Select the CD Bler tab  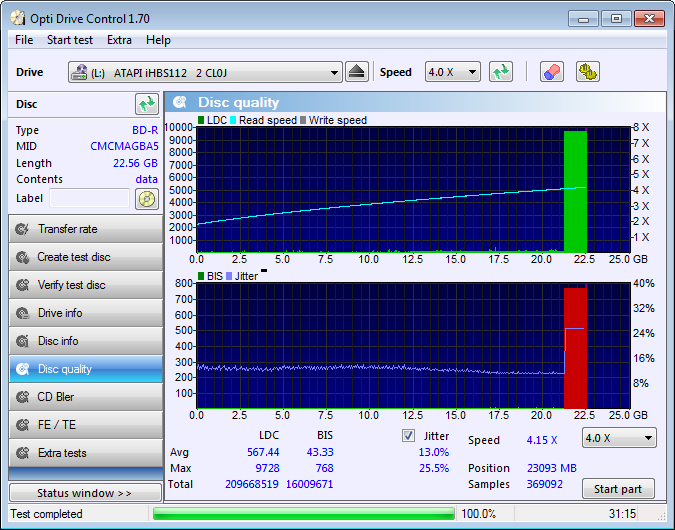coord(86,397)
